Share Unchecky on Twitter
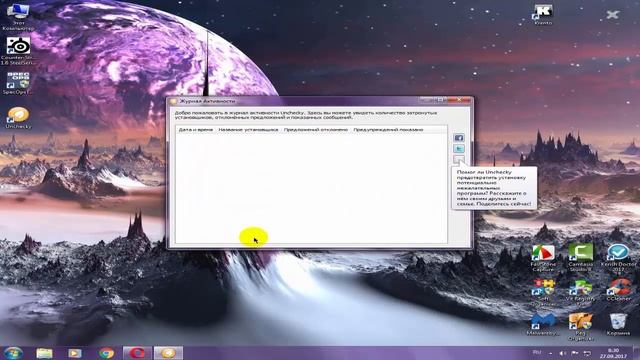The height and width of the screenshot is (360, 640). (x=459, y=149)
